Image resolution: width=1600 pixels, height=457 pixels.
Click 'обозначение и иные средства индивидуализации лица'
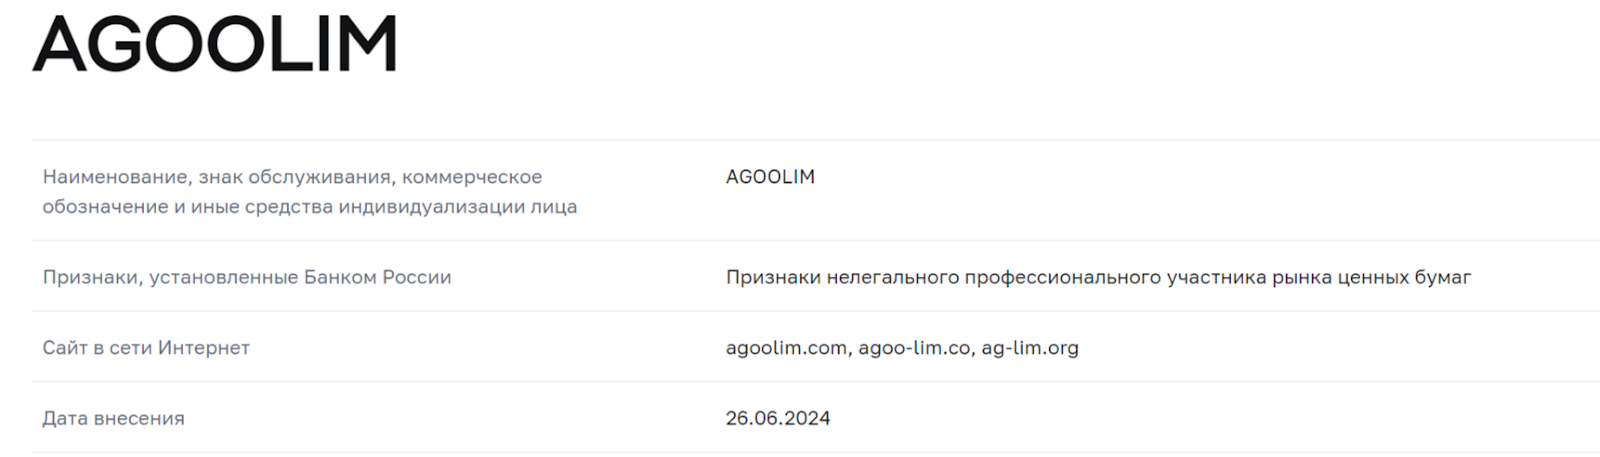pos(310,207)
